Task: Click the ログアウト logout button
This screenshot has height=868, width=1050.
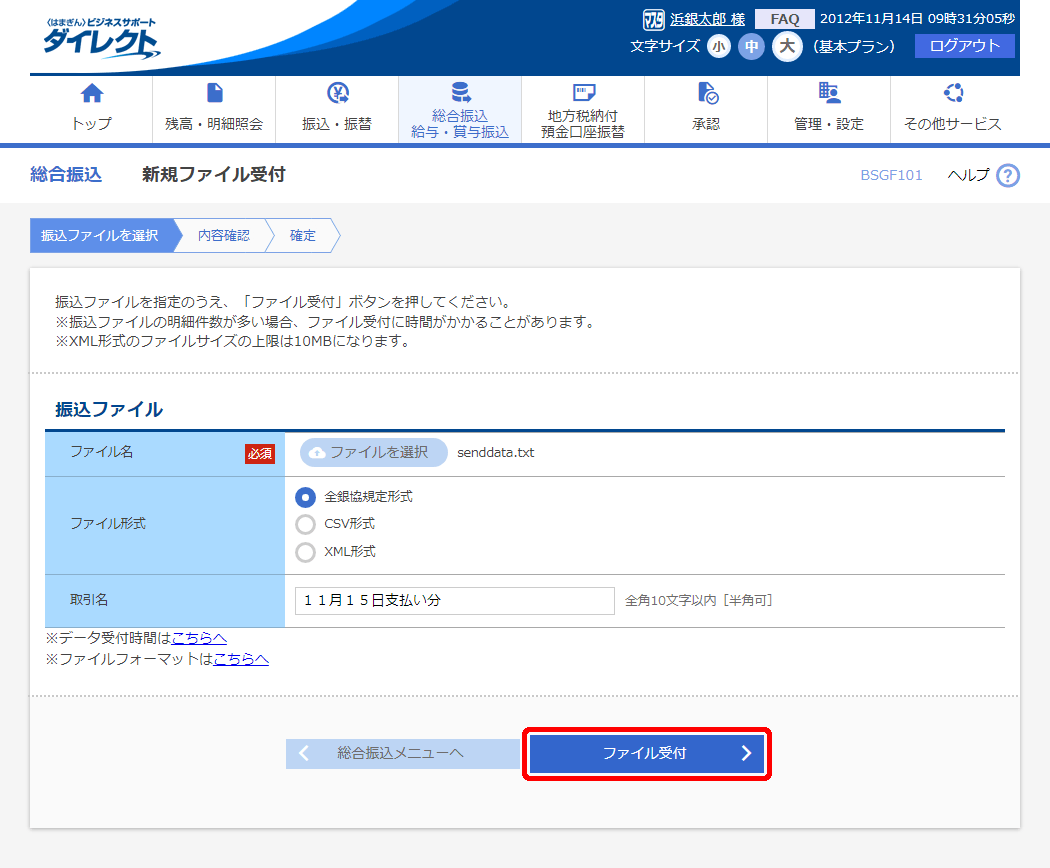Action: (964, 46)
